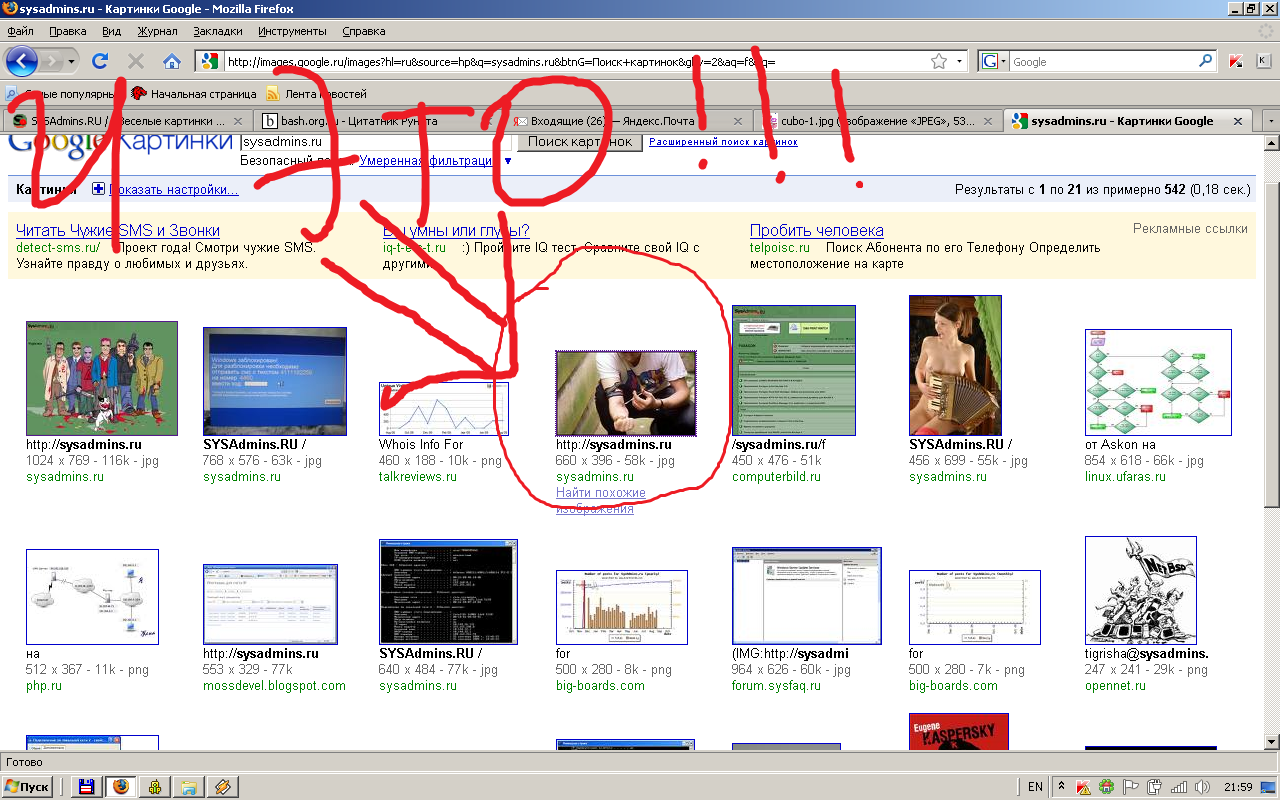Open the Файл menu
This screenshot has width=1280, height=800.
20,31
